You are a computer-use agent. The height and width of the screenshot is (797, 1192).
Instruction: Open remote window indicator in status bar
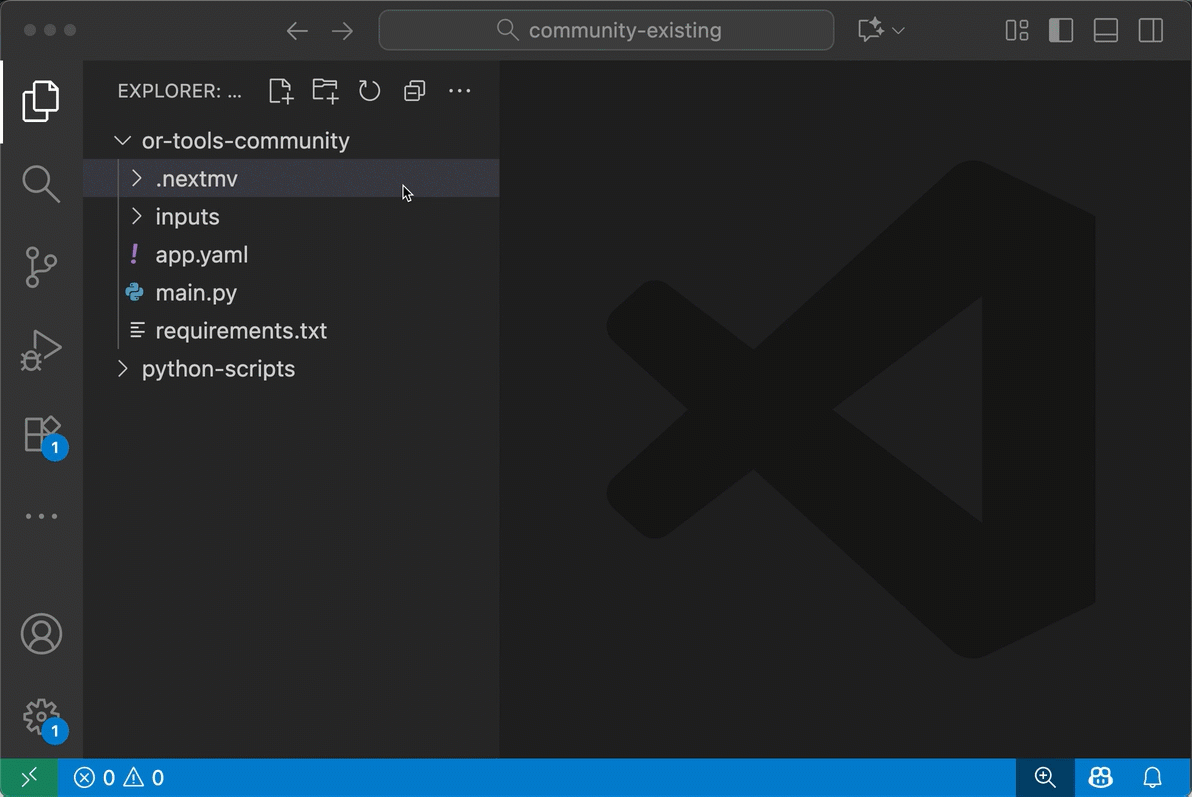(x=29, y=777)
